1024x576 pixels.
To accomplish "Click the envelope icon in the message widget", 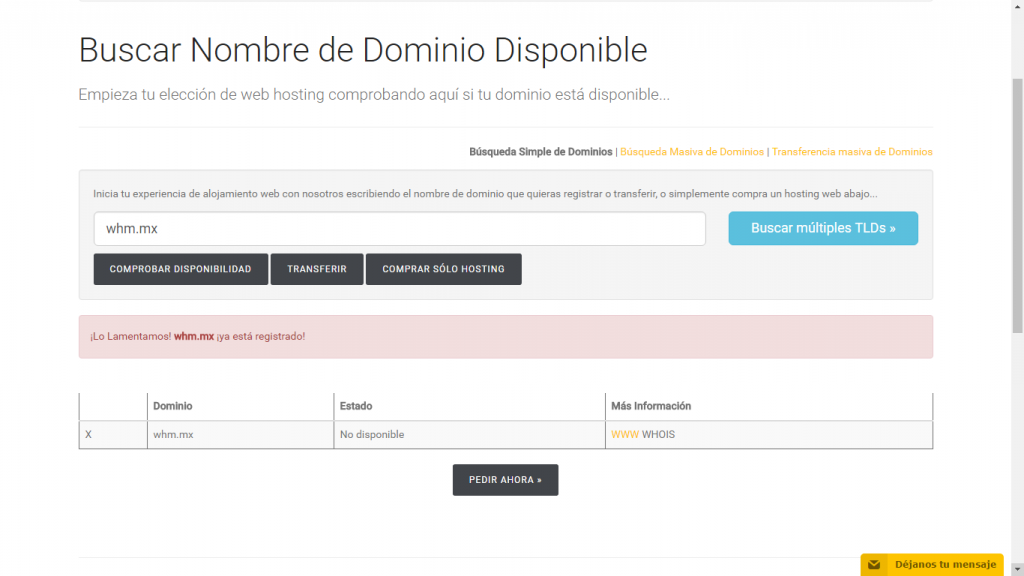I will coord(874,565).
